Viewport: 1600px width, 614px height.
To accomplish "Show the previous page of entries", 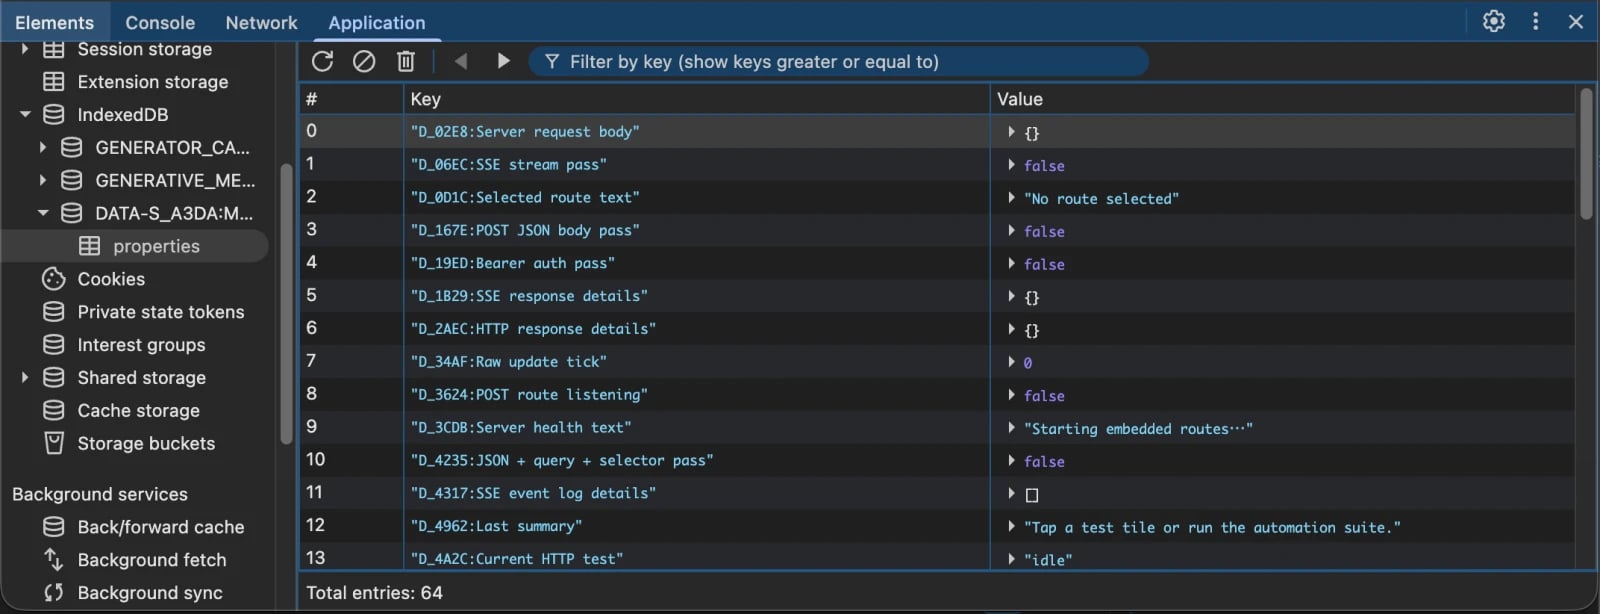I will click(x=461, y=61).
